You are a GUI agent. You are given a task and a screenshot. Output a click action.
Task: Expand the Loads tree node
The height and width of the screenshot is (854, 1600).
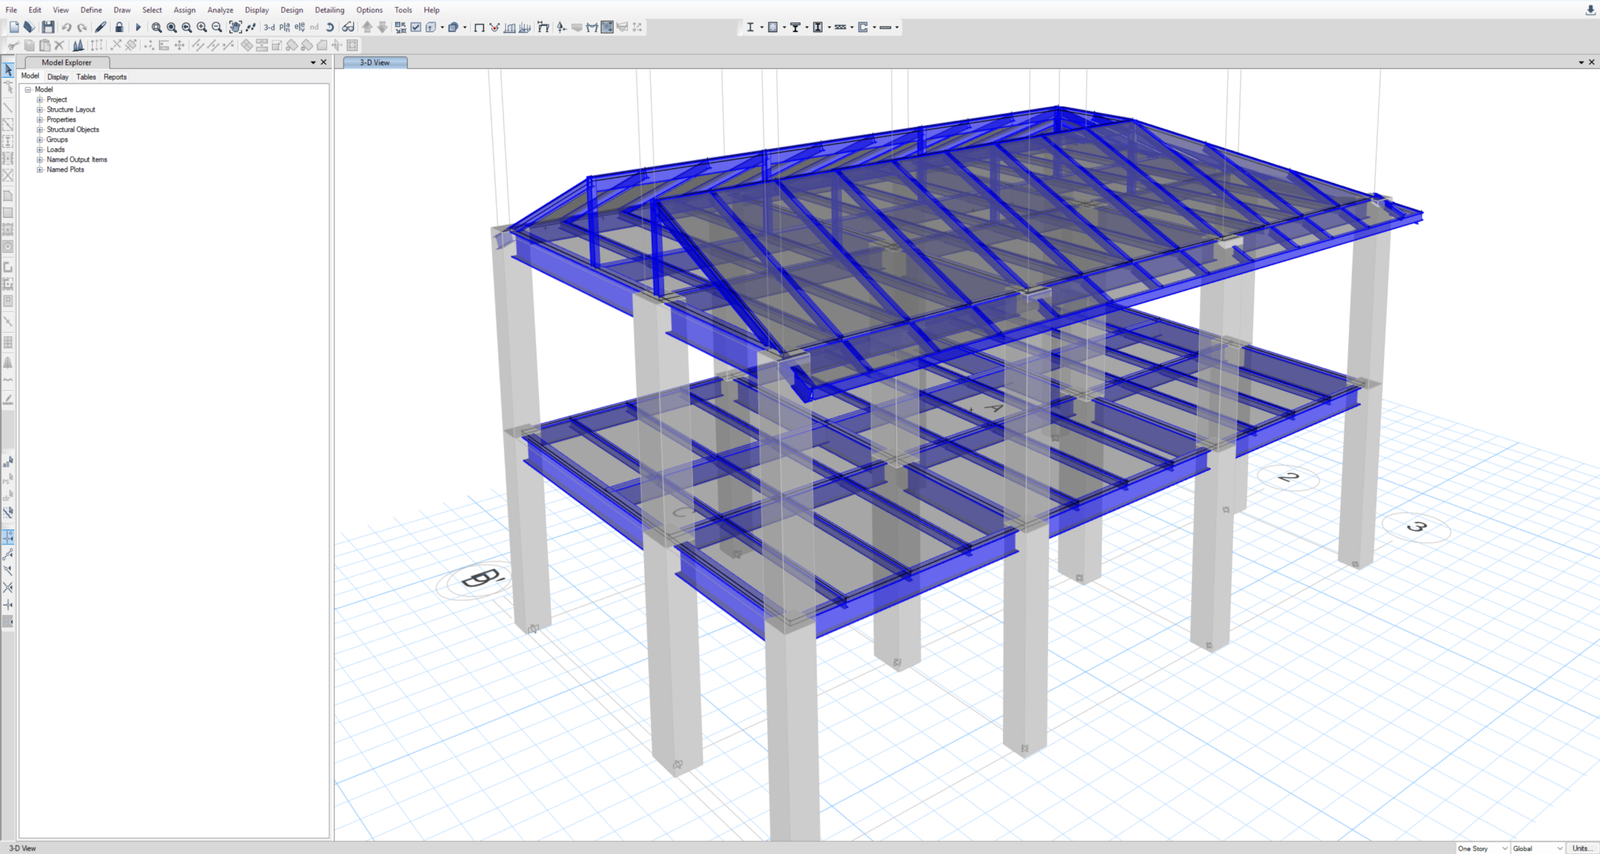coord(40,150)
